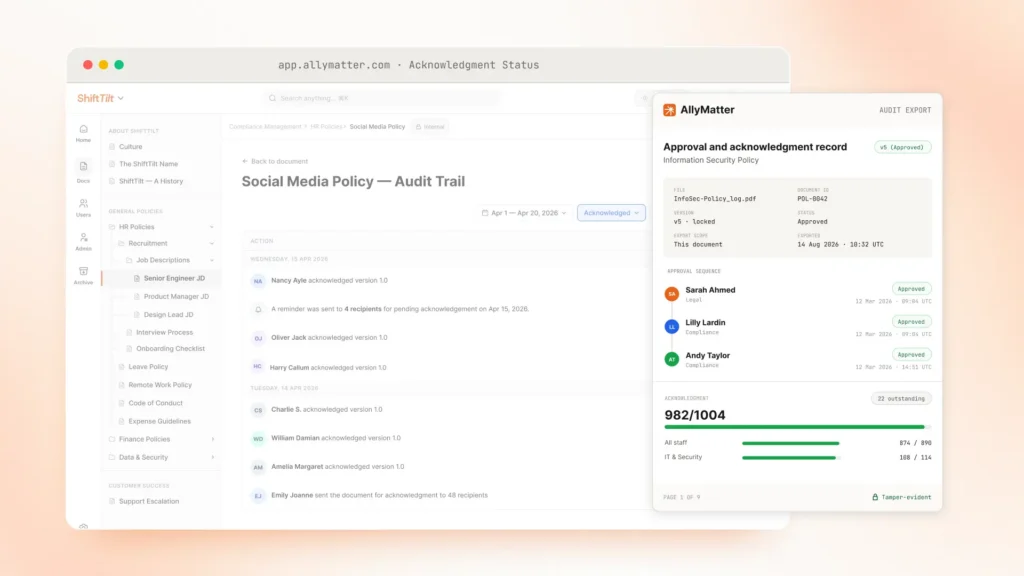Click Oliver Jack's OJ avatar
Image resolution: width=1024 pixels, height=576 pixels.
[258, 338]
